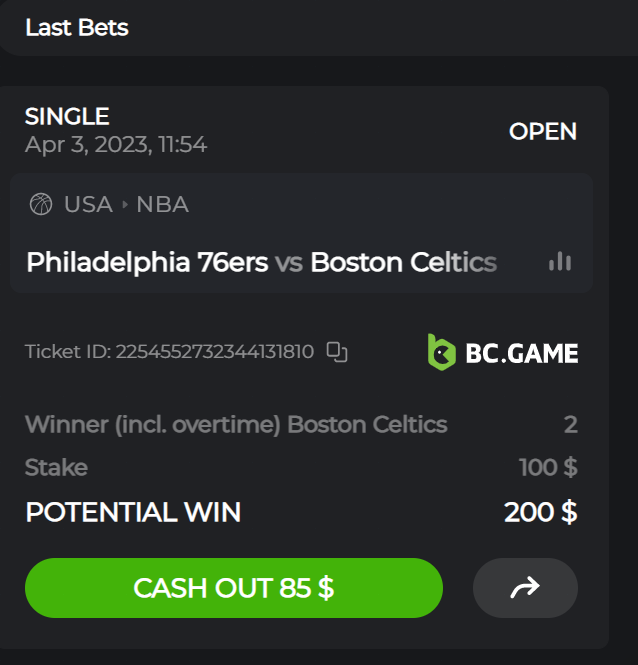Click the breadcrumb arrow between USA and NBA

click(x=125, y=205)
